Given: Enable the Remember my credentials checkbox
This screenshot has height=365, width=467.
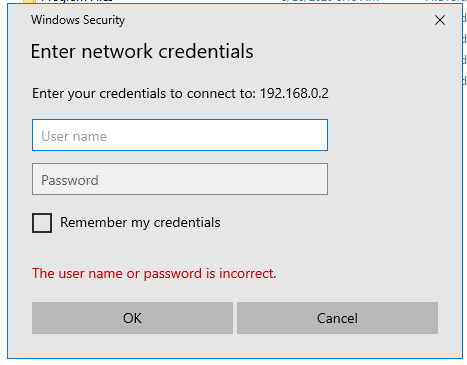Looking at the screenshot, I should 42,223.
